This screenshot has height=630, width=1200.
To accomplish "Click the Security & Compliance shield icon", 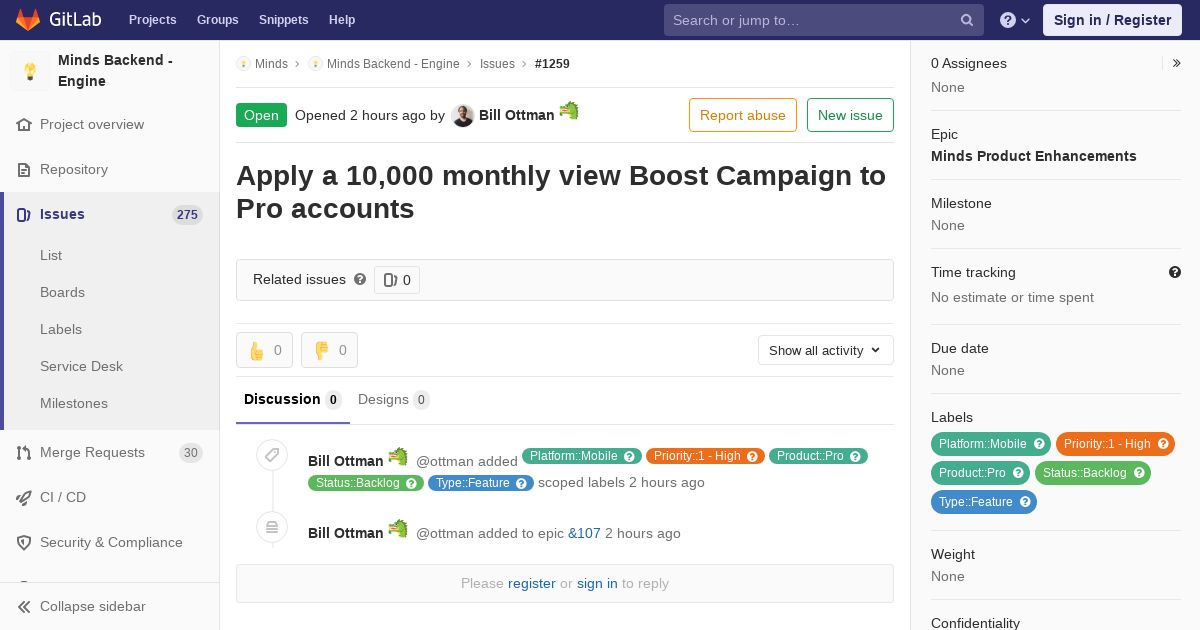I will point(24,543).
